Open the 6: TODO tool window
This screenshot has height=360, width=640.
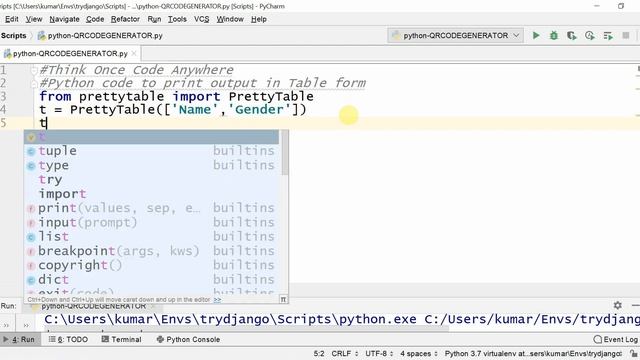[68, 339]
